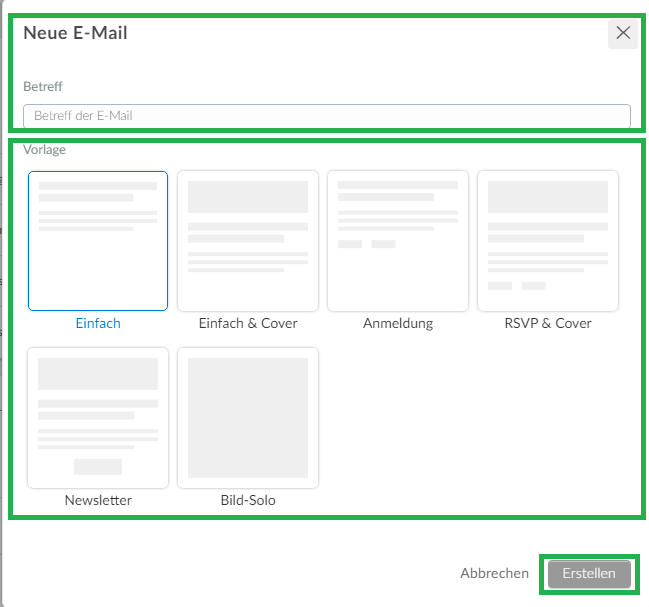Screen dimensions: 649x607
Task: Choose the Einfach & Cover template thumbnail
Action: pyautogui.click(x=248, y=241)
